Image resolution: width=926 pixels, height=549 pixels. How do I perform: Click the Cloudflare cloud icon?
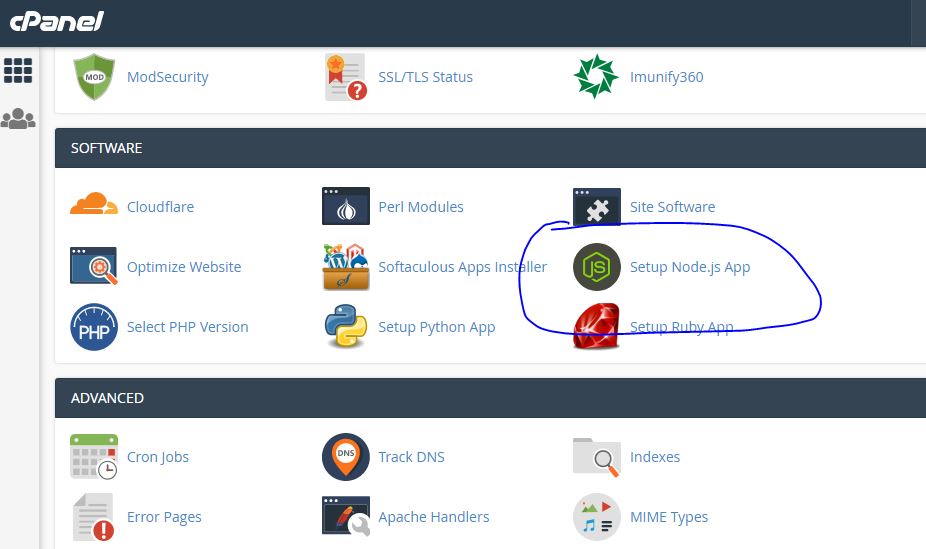pyautogui.click(x=94, y=204)
